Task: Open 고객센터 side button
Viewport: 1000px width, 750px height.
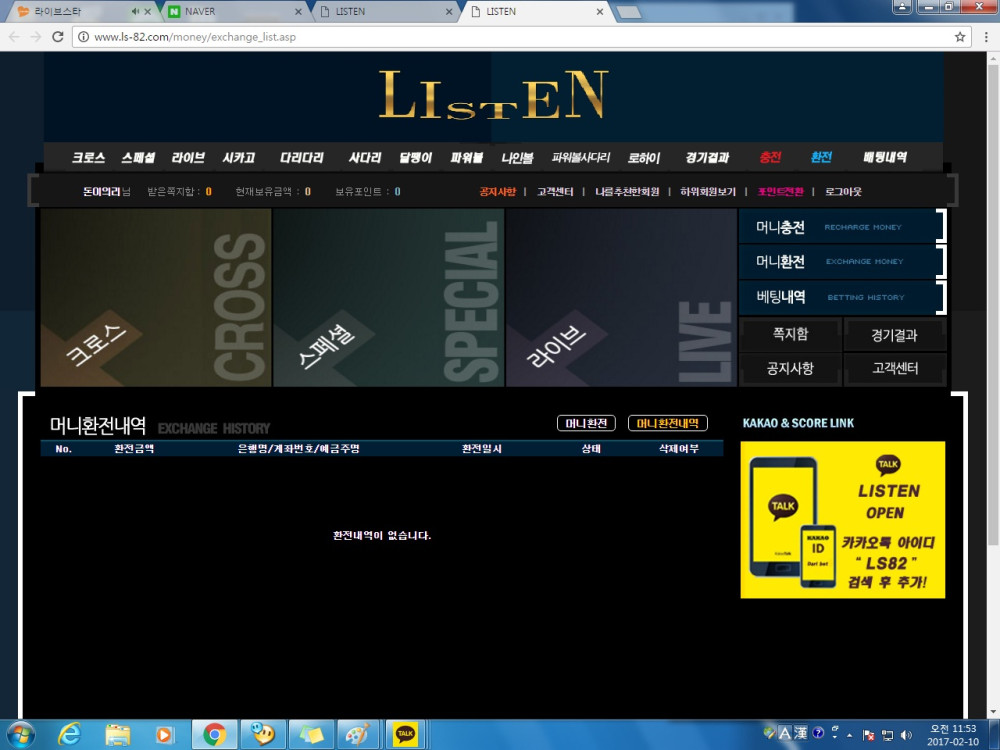Action: [x=894, y=369]
